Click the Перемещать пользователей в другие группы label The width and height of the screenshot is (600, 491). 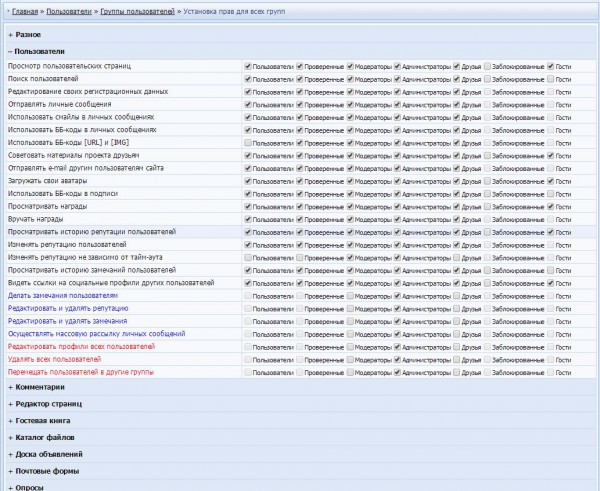(81, 372)
